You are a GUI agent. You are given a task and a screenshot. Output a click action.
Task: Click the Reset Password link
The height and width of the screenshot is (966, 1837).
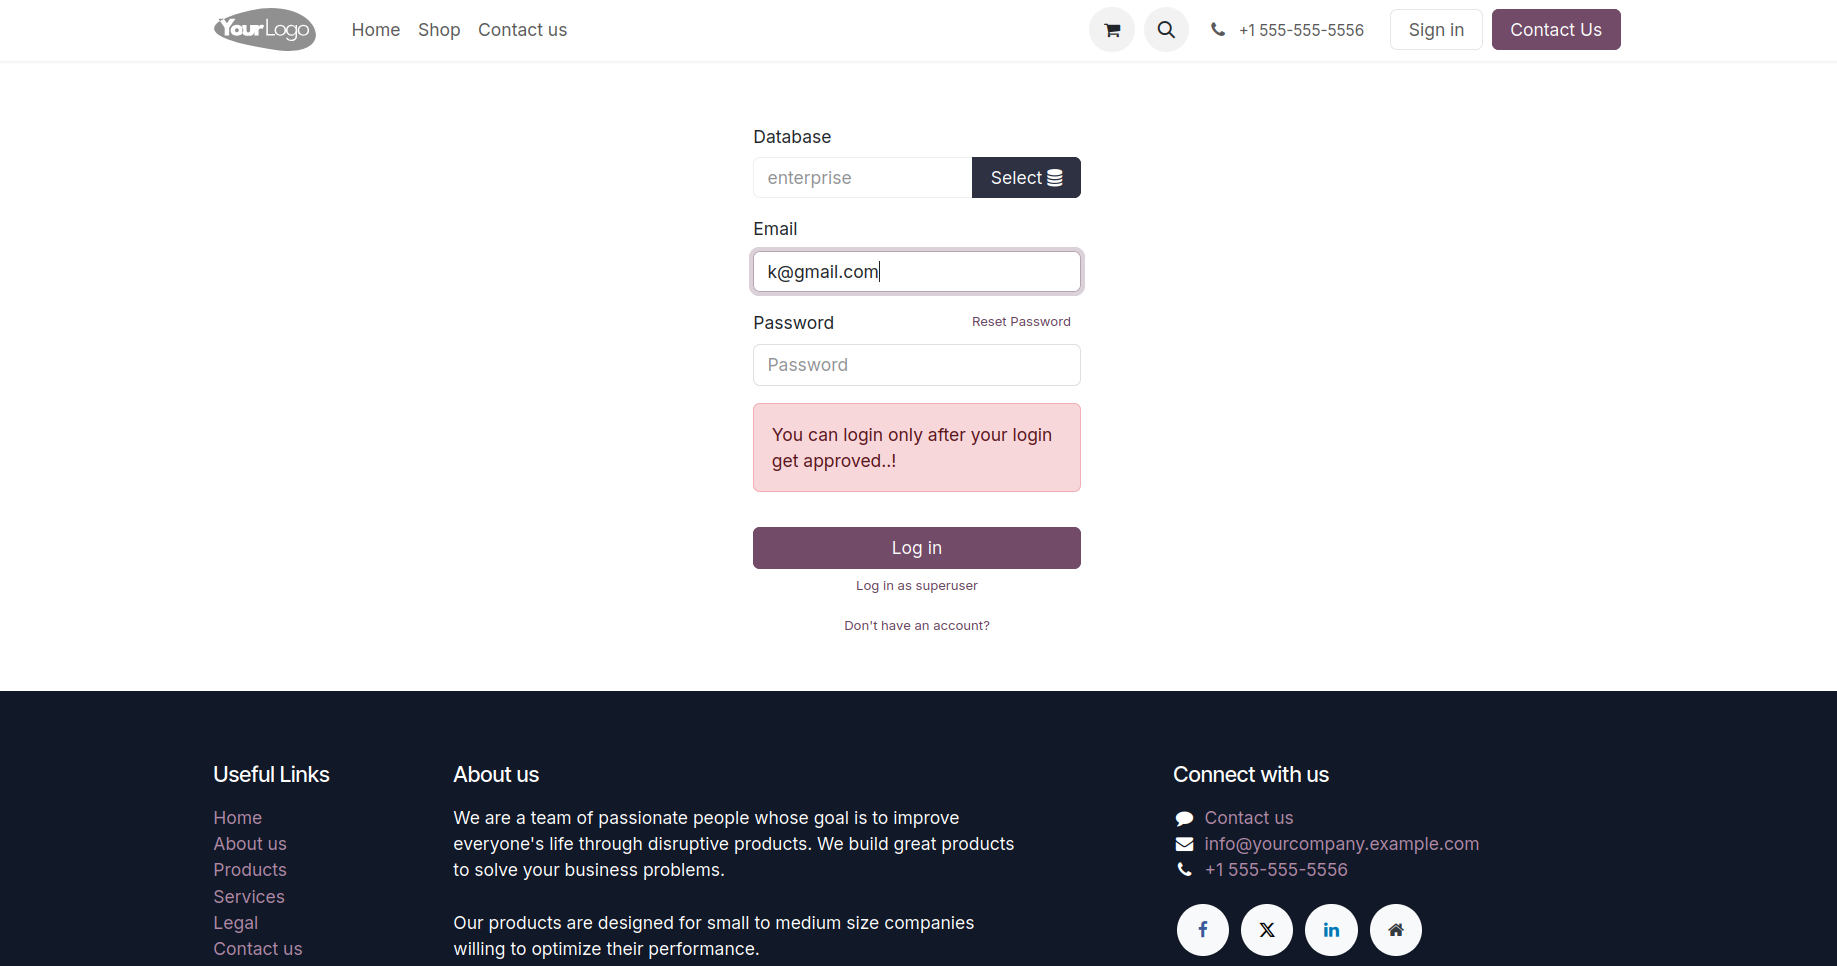click(x=1021, y=322)
